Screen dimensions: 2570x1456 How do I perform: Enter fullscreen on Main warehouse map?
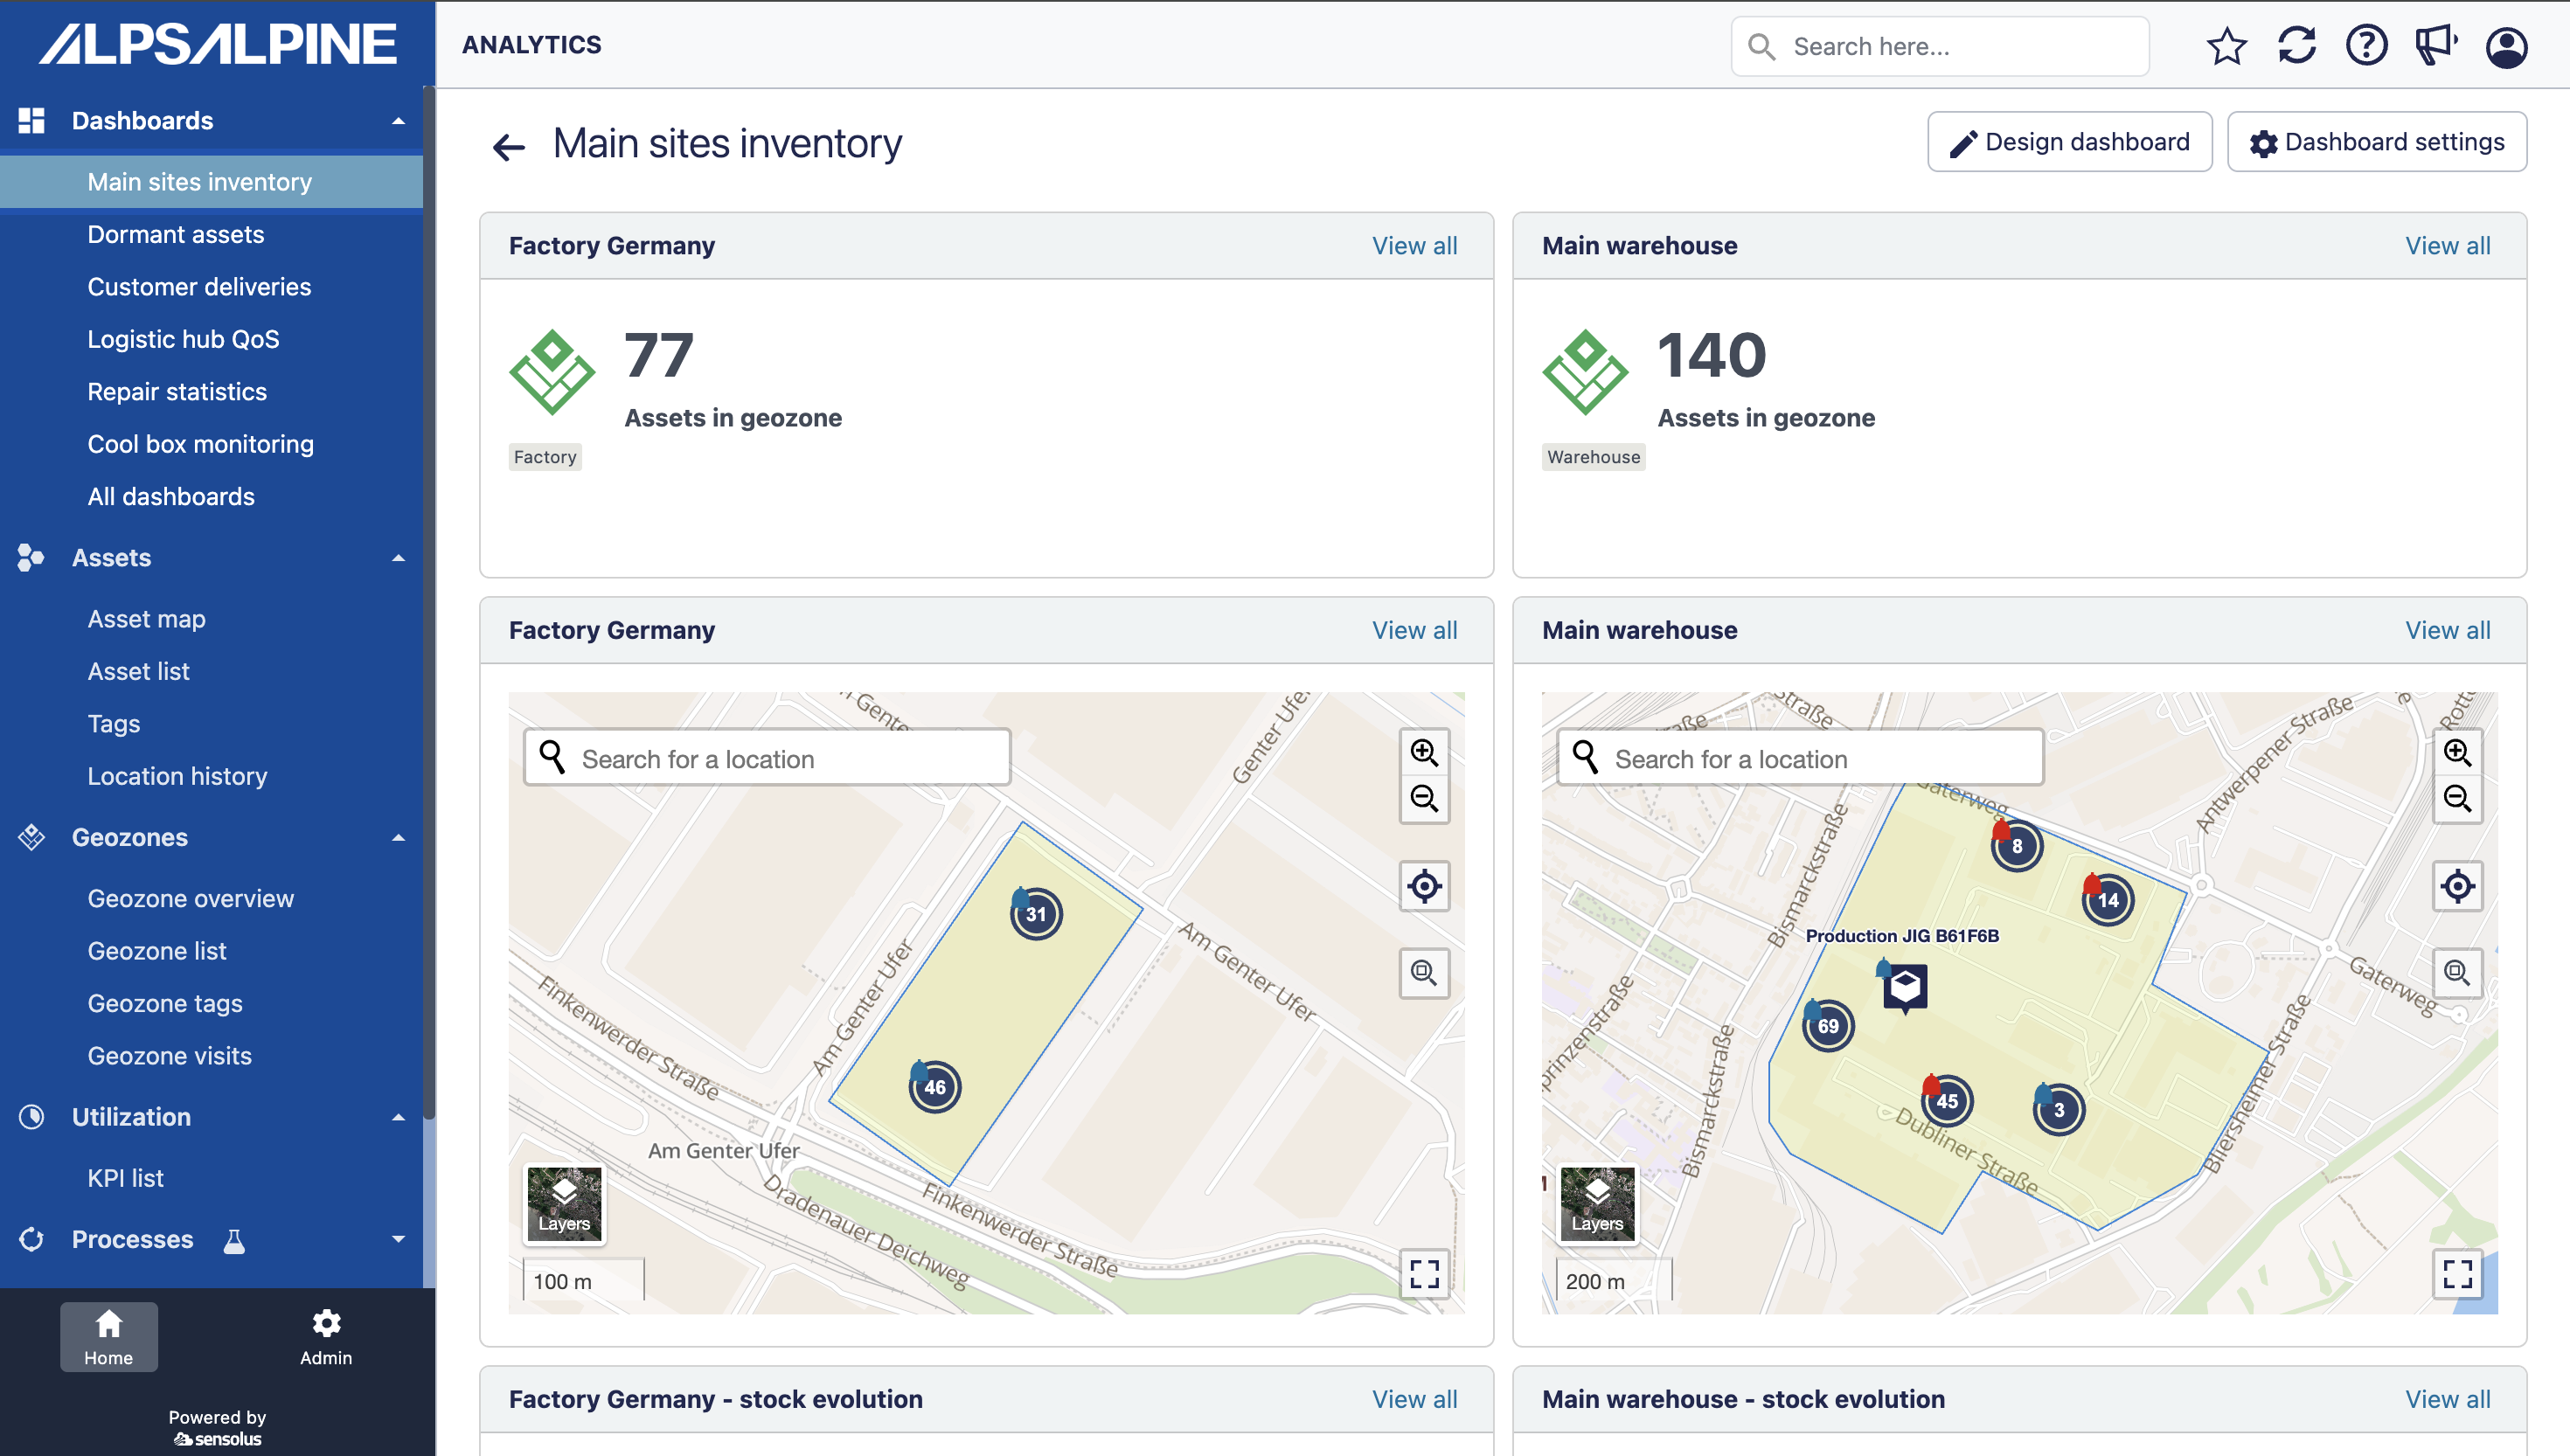tap(2457, 1273)
